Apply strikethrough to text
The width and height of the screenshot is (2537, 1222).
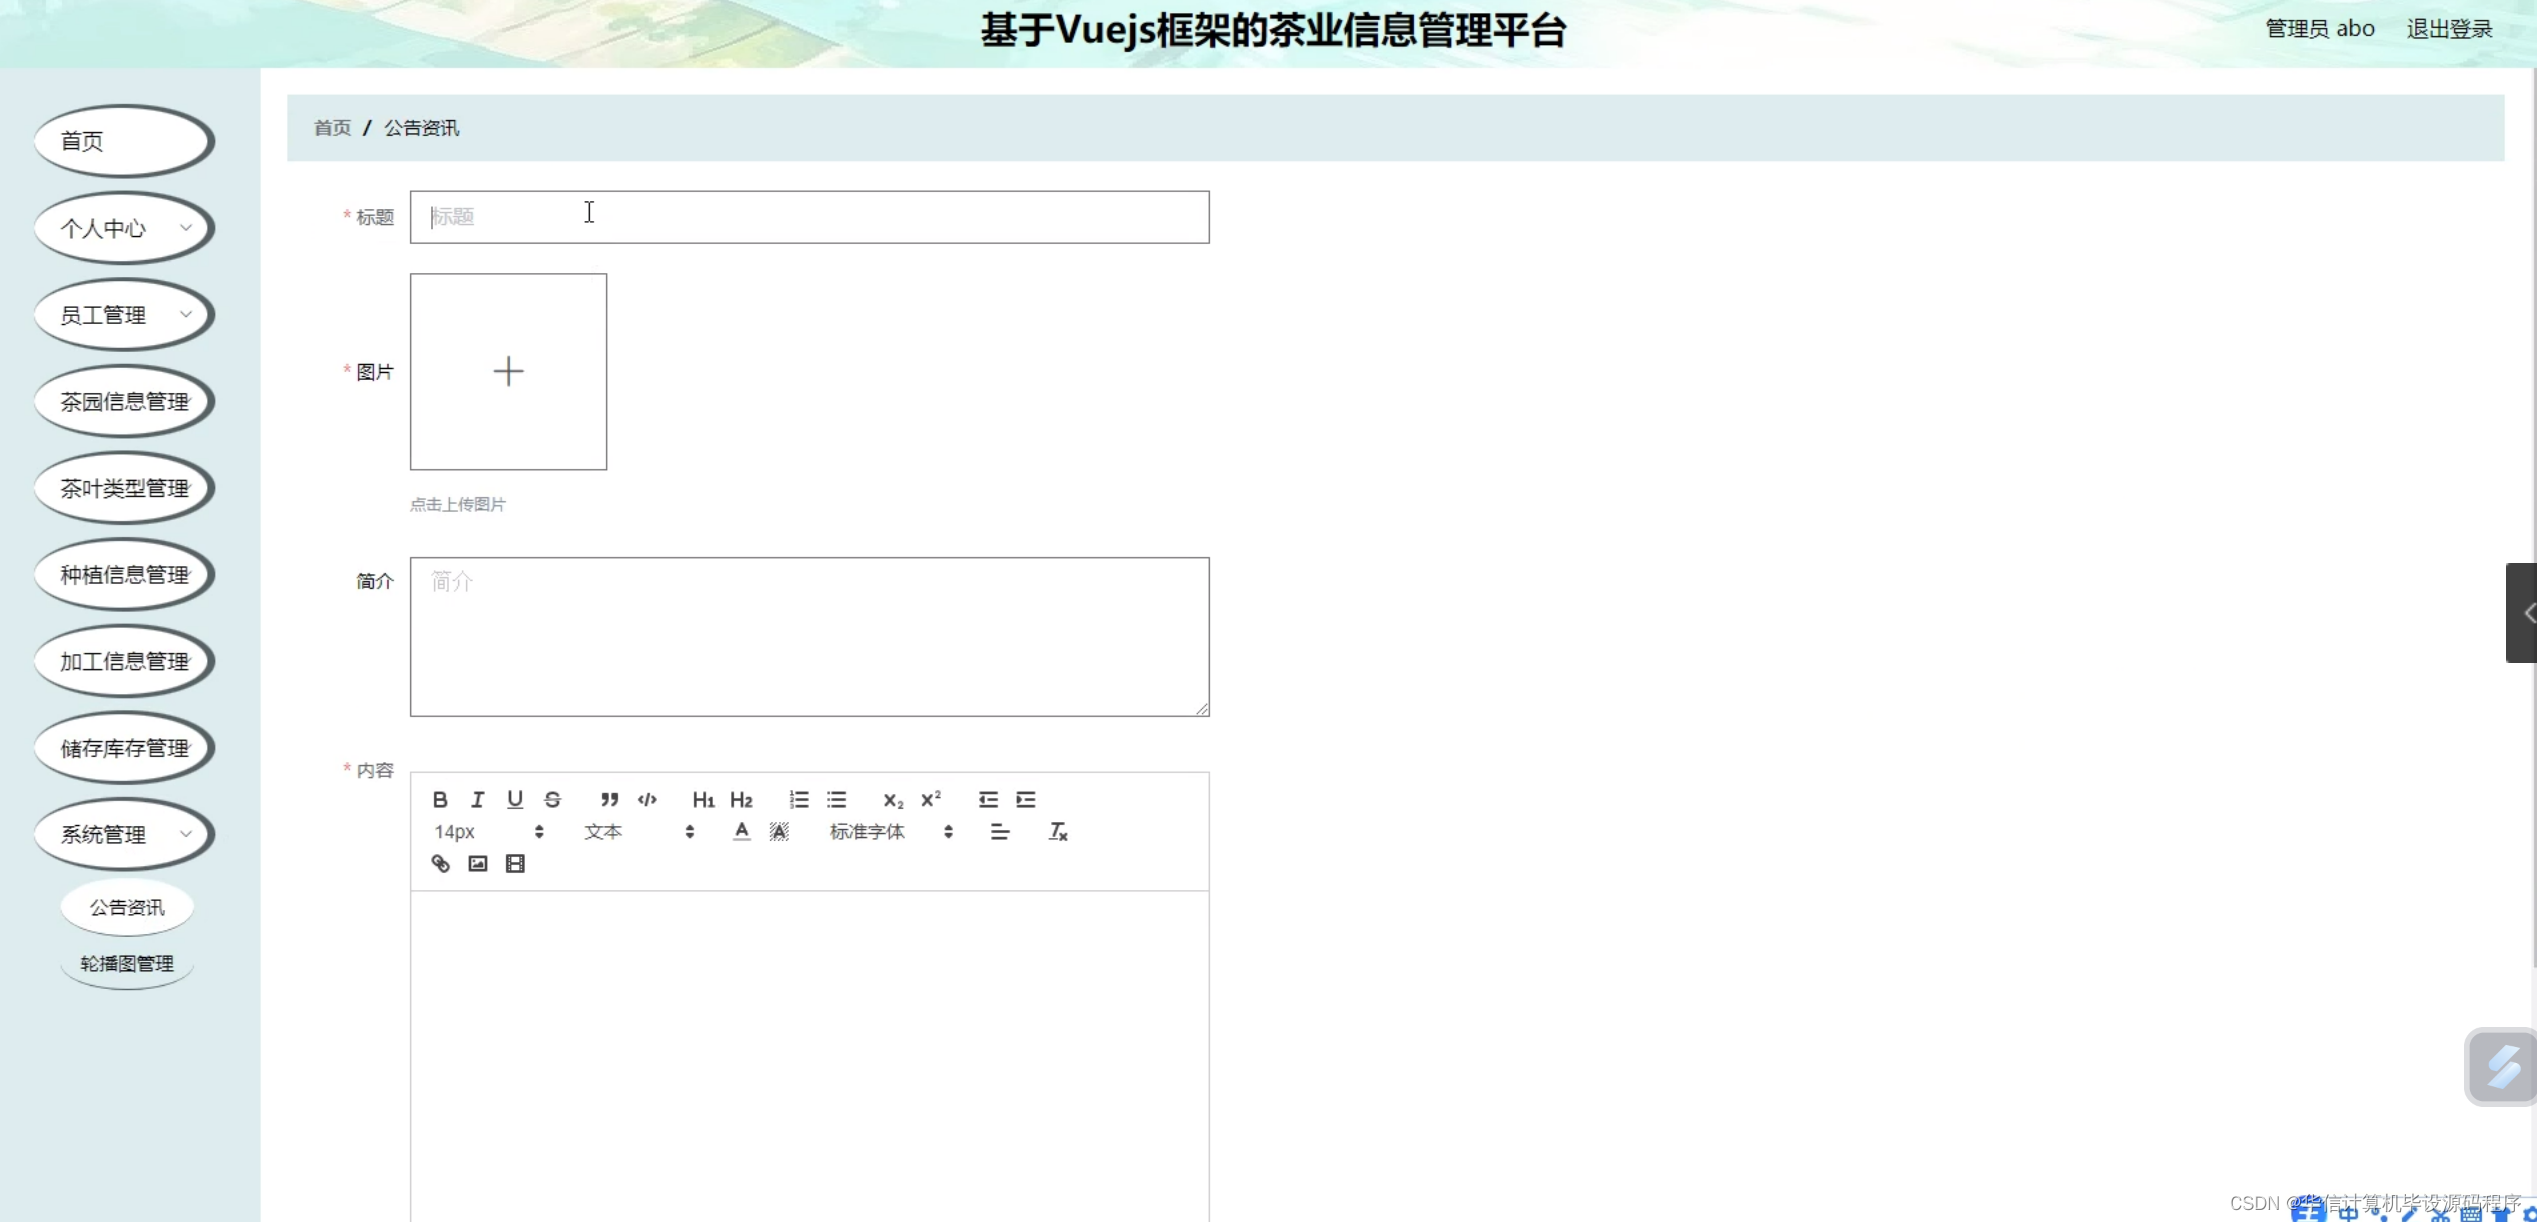552,799
